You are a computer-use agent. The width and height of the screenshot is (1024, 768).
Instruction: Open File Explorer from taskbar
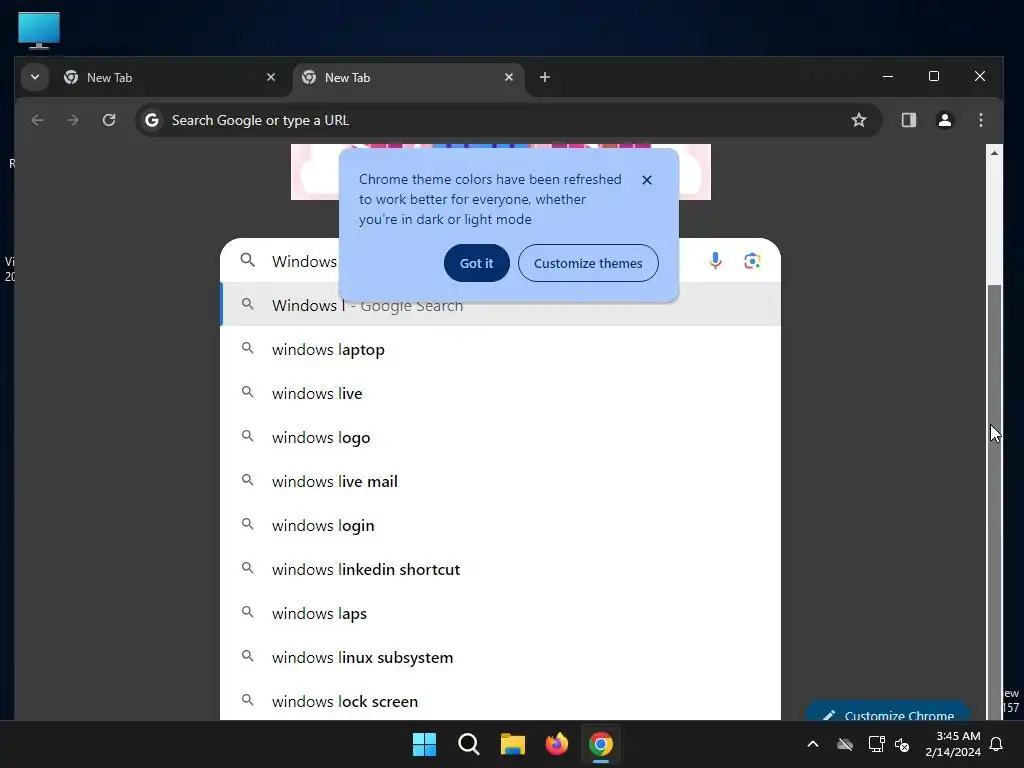pos(513,744)
